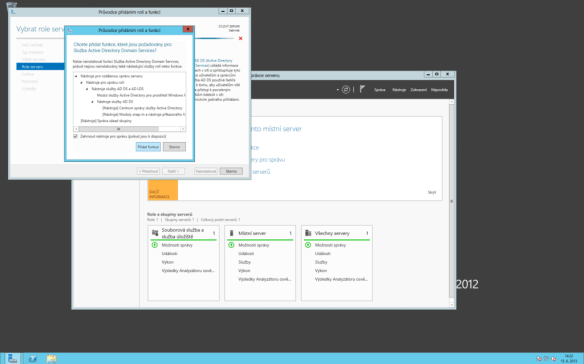Click the red X icon near the wizard's progress bar
The height and width of the screenshot is (364, 584).
pos(241,38)
